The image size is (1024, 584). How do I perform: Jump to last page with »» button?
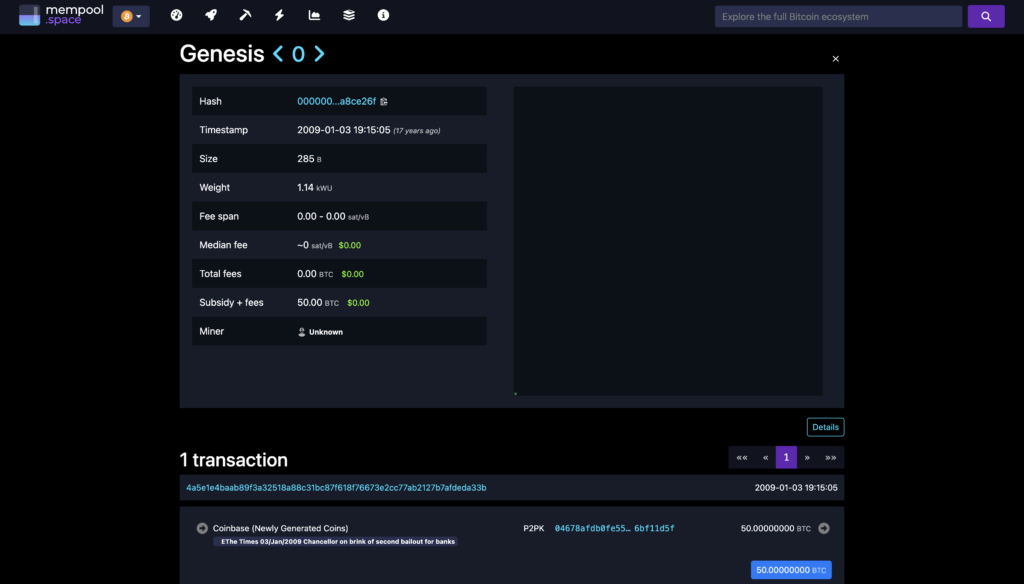click(831, 457)
